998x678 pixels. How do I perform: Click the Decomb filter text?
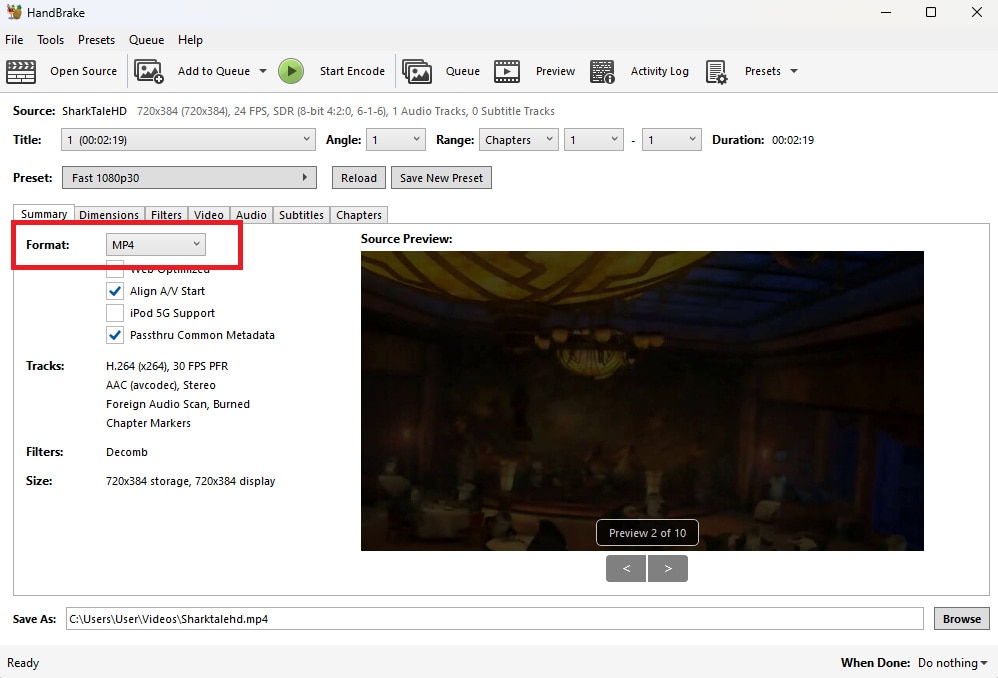point(127,452)
